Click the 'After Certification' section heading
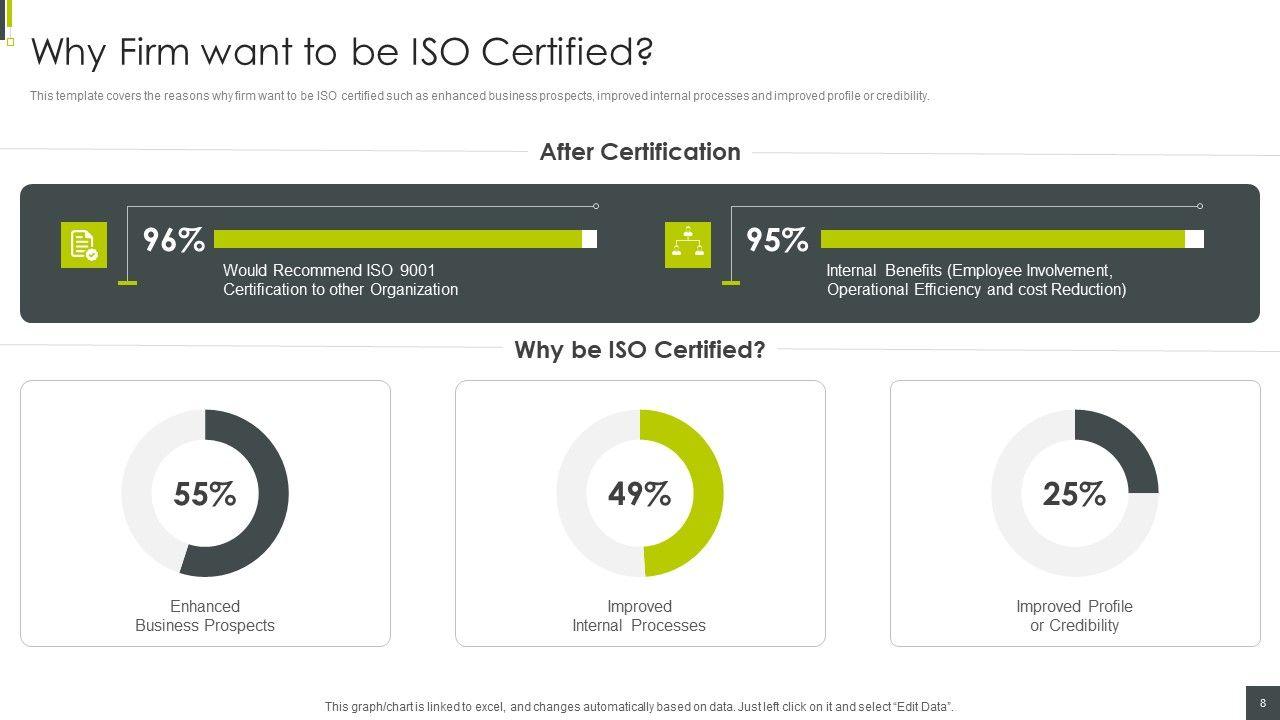This screenshot has width=1280, height=720. click(640, 152)
